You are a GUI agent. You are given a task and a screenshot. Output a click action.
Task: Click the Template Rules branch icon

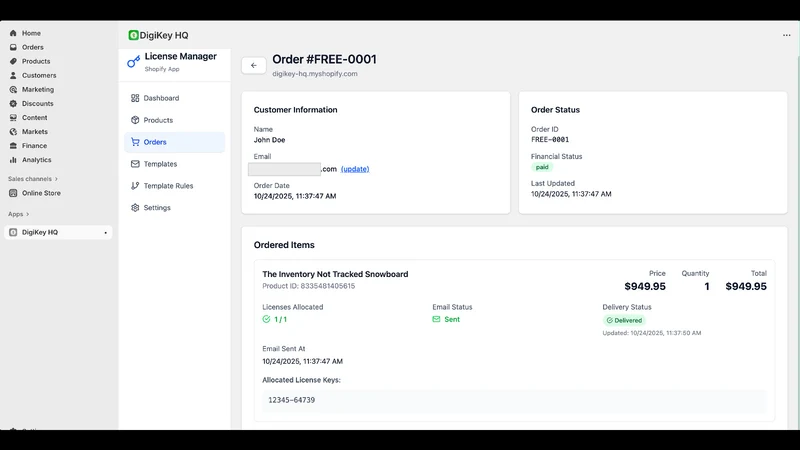[135, 186]
